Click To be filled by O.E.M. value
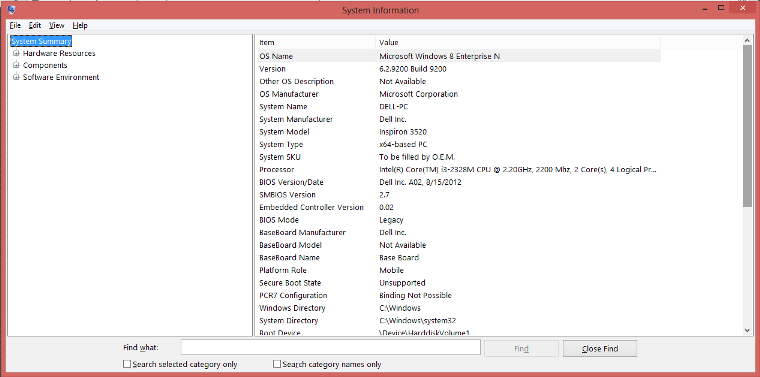 (x=417, y=157)
